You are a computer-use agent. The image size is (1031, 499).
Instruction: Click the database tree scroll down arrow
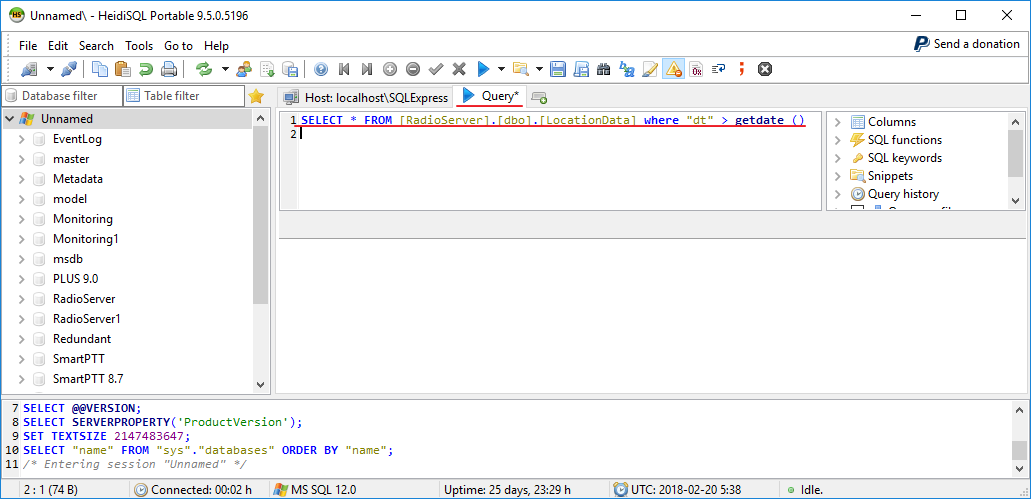(x=260, y=385)
